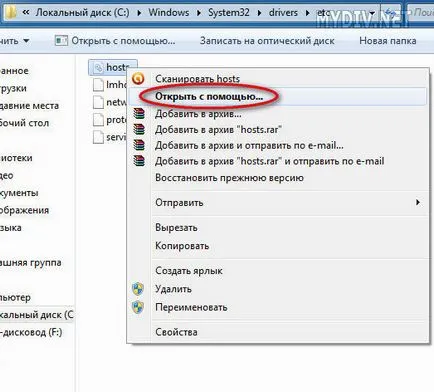Screen dimensions: 434x392
Task: Open Свойства from the context menu
Action: tap(277, 332)
